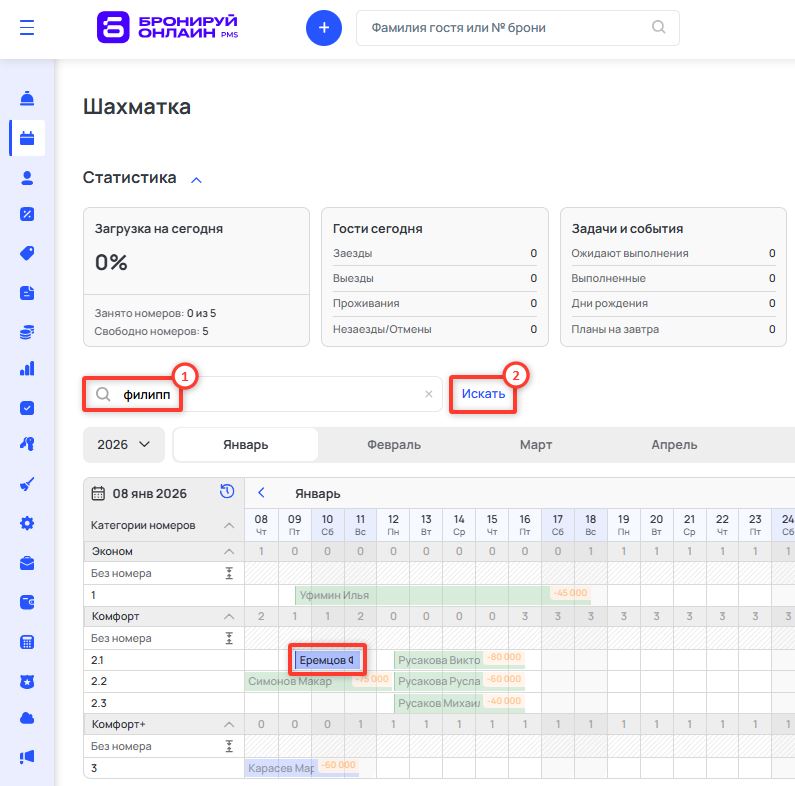This screenshot has width=795, height=786.
Task: Click the calculator sidebar icon
Action: [x=27, y=641]
